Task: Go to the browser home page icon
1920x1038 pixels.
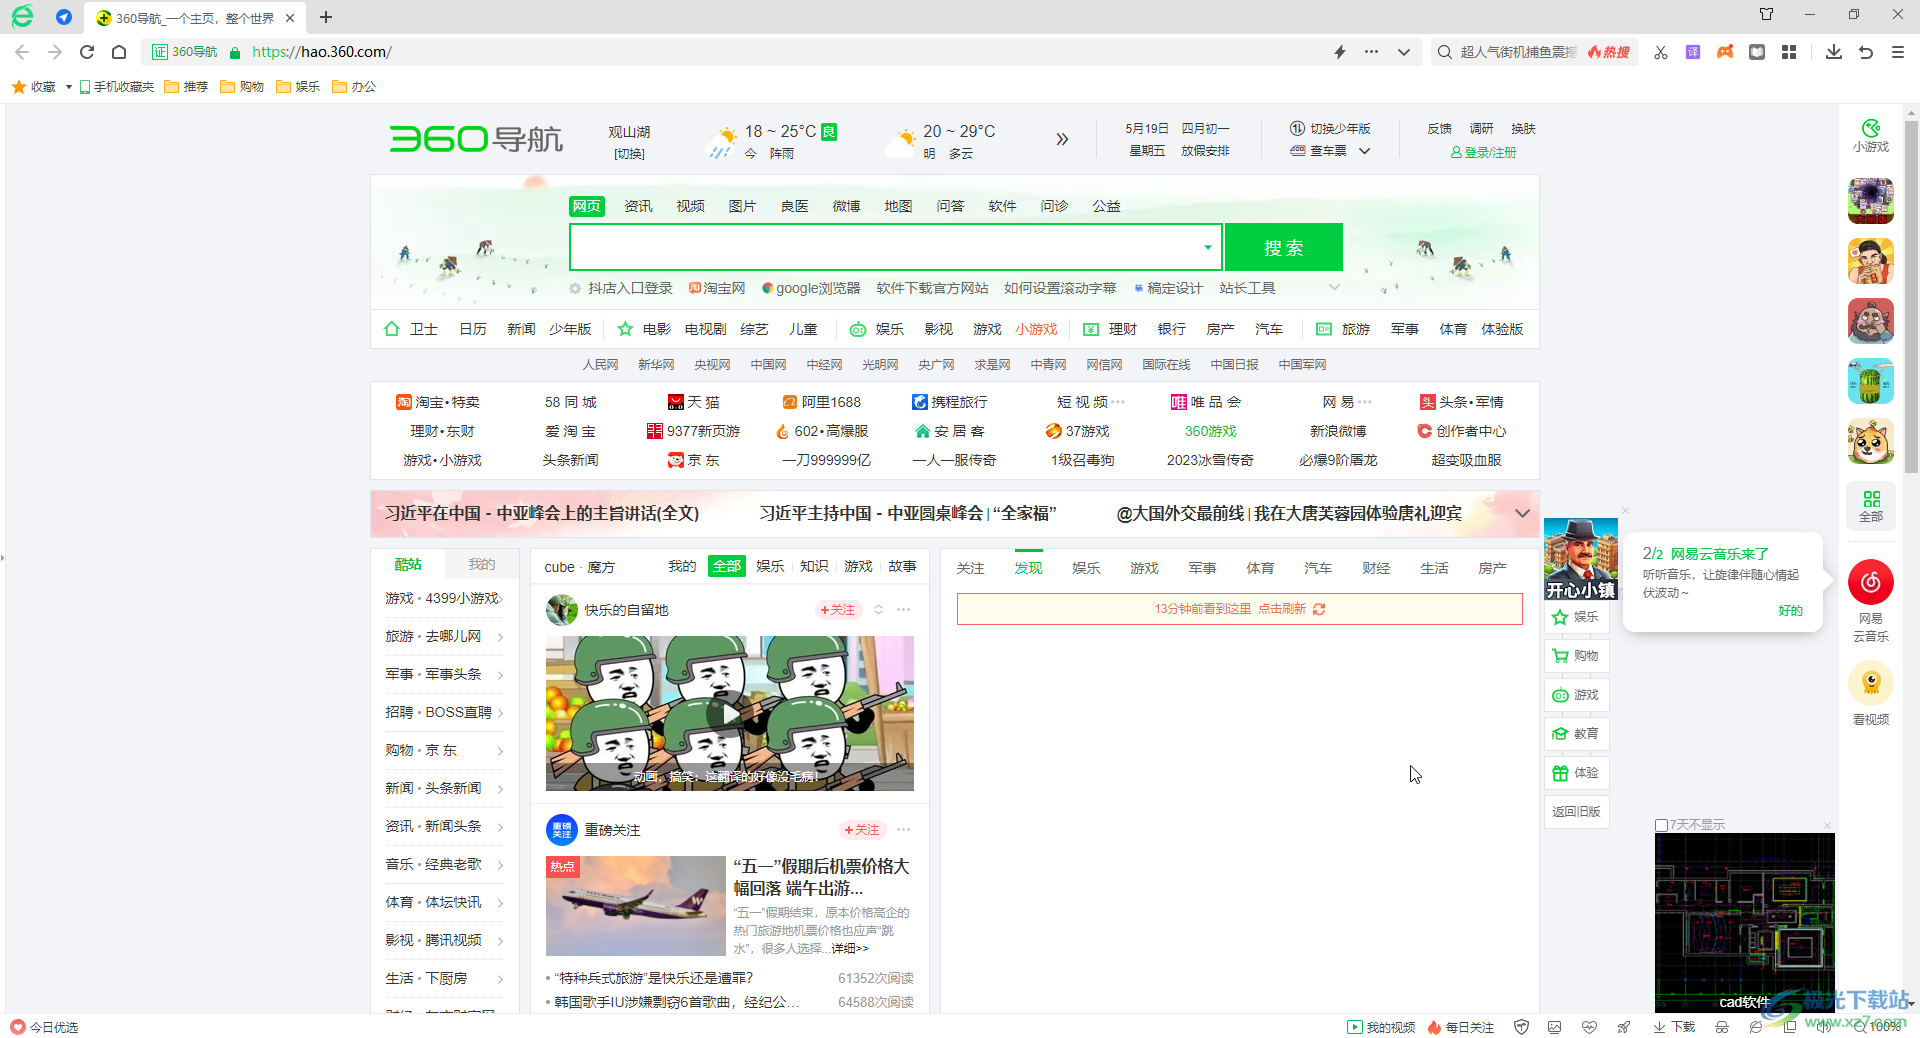Action: (119, 52)
